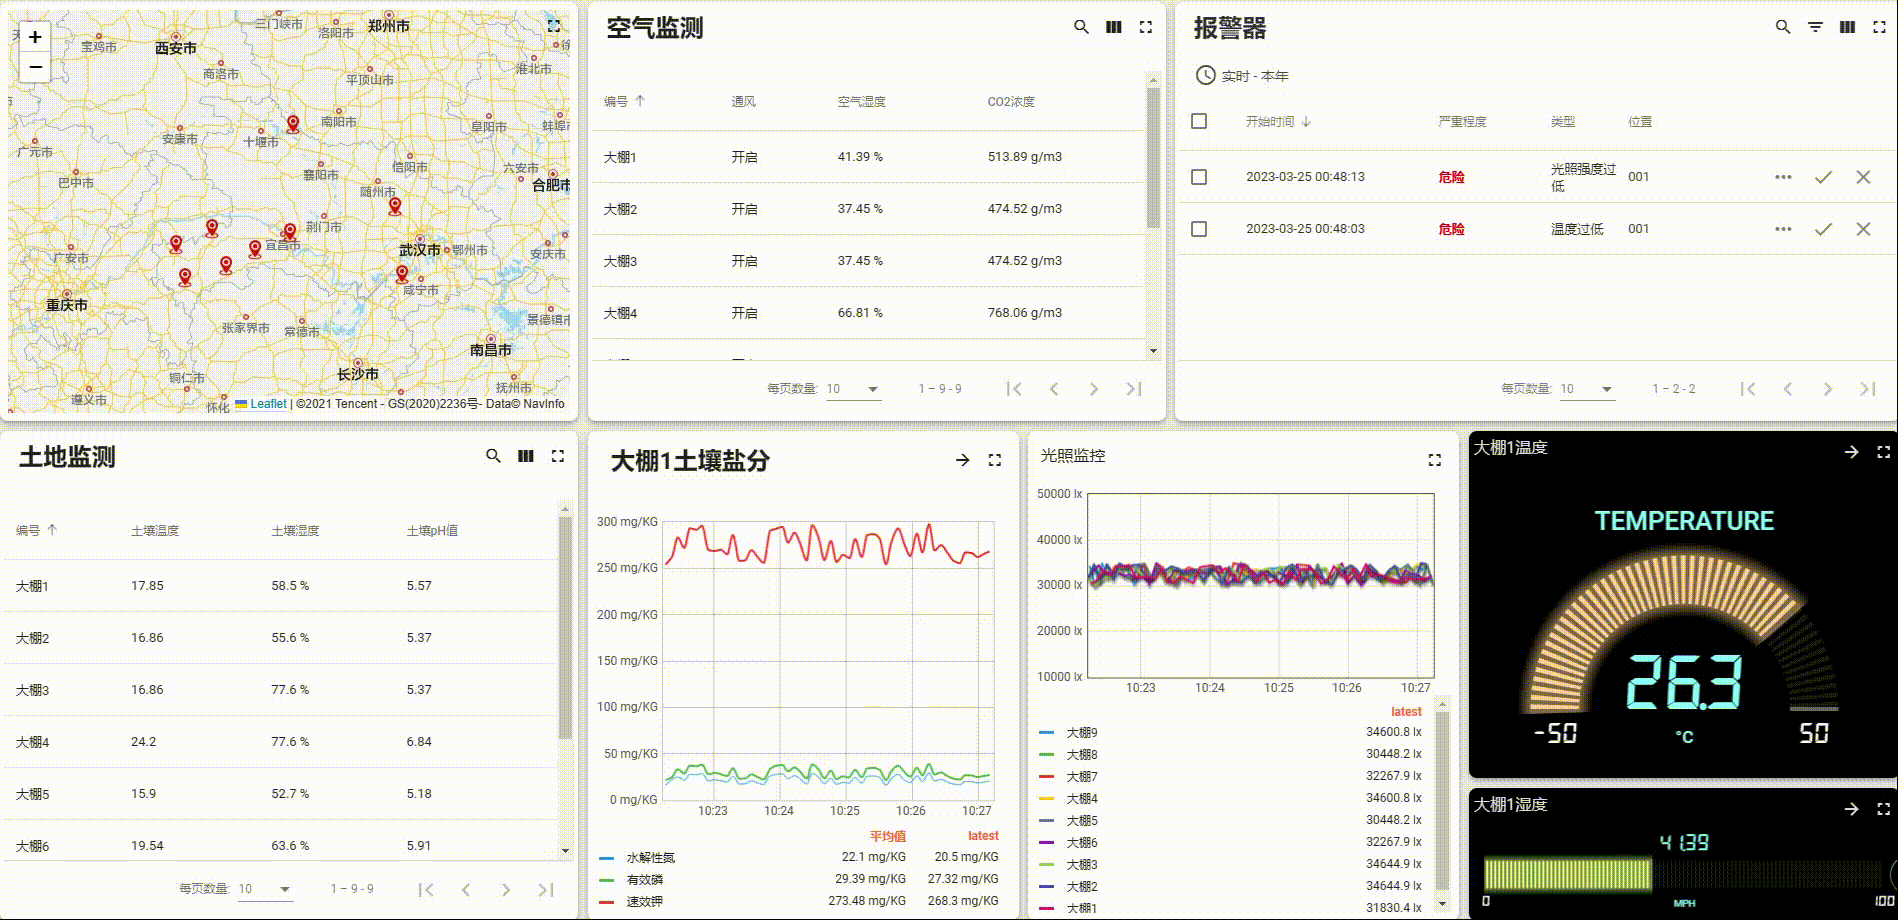1898x920 pixels.
Task: Open search in the 空气监测 panel
Action: tap(1081, 28)
